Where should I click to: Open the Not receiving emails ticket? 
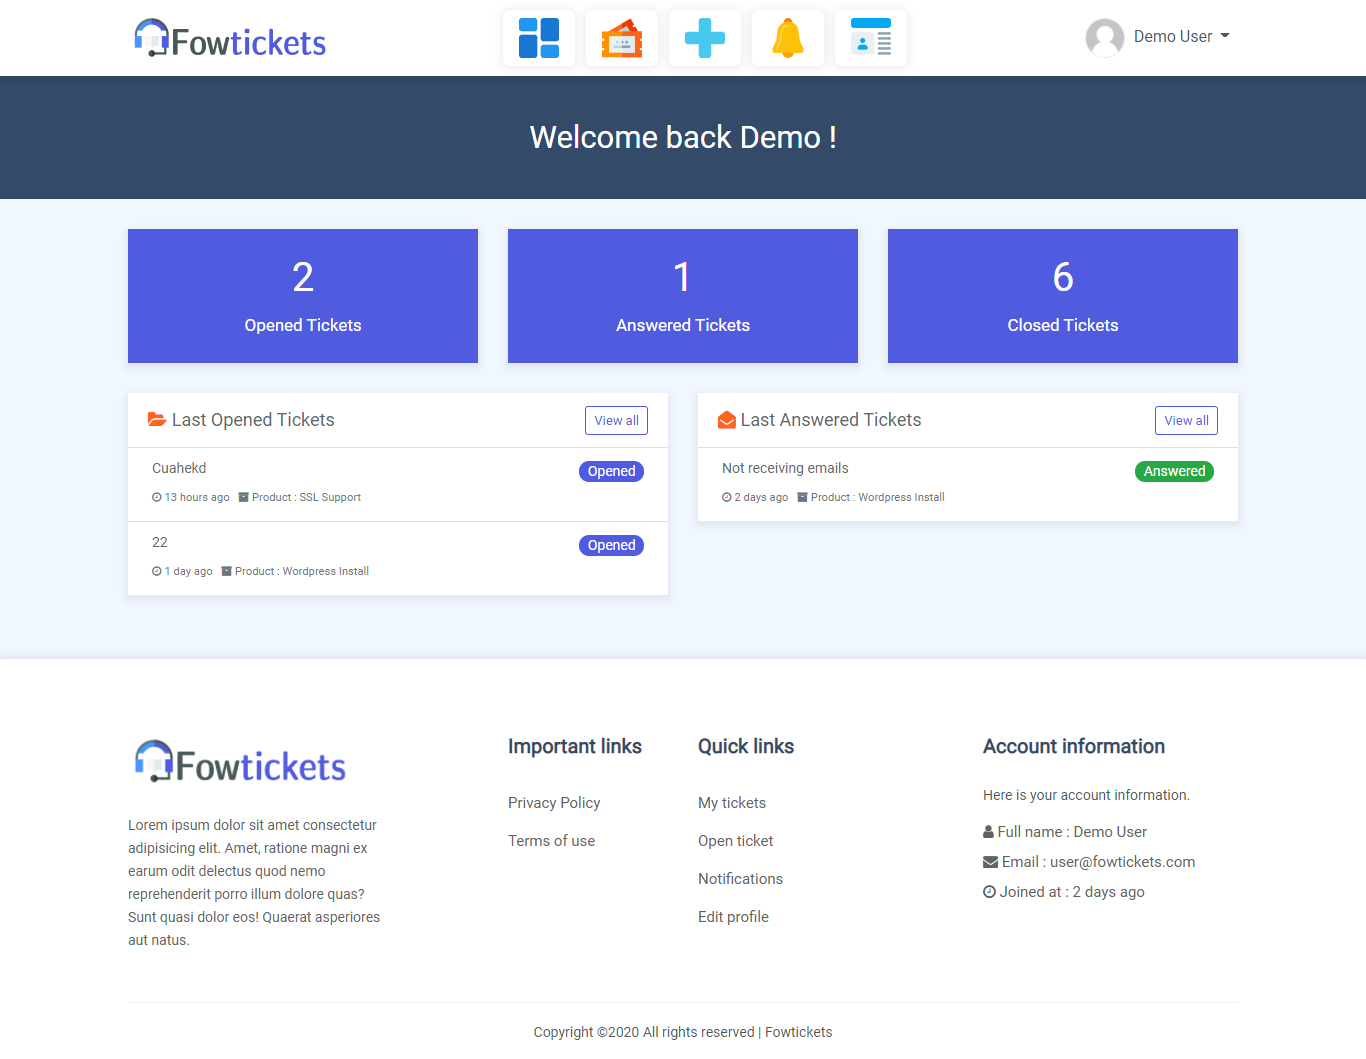(x=784, y=467)
